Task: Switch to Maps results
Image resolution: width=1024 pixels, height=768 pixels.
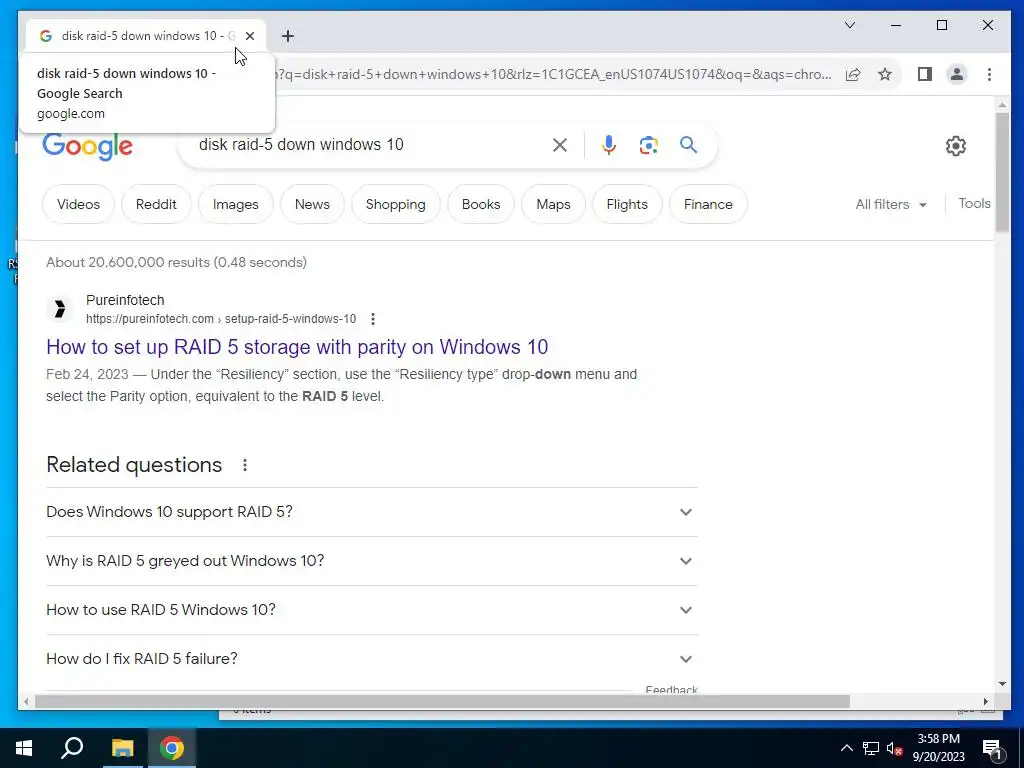Action: pos(553,204)
